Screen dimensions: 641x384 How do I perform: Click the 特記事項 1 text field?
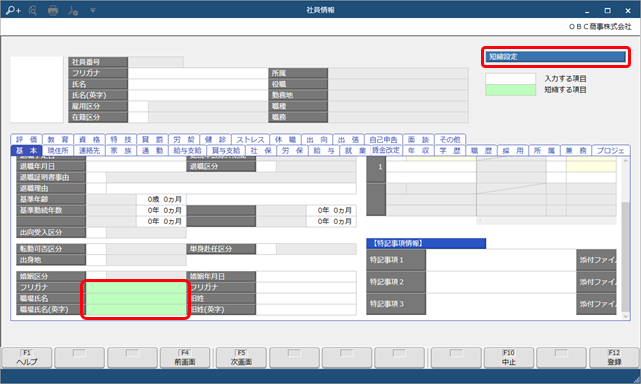(501, 260)
